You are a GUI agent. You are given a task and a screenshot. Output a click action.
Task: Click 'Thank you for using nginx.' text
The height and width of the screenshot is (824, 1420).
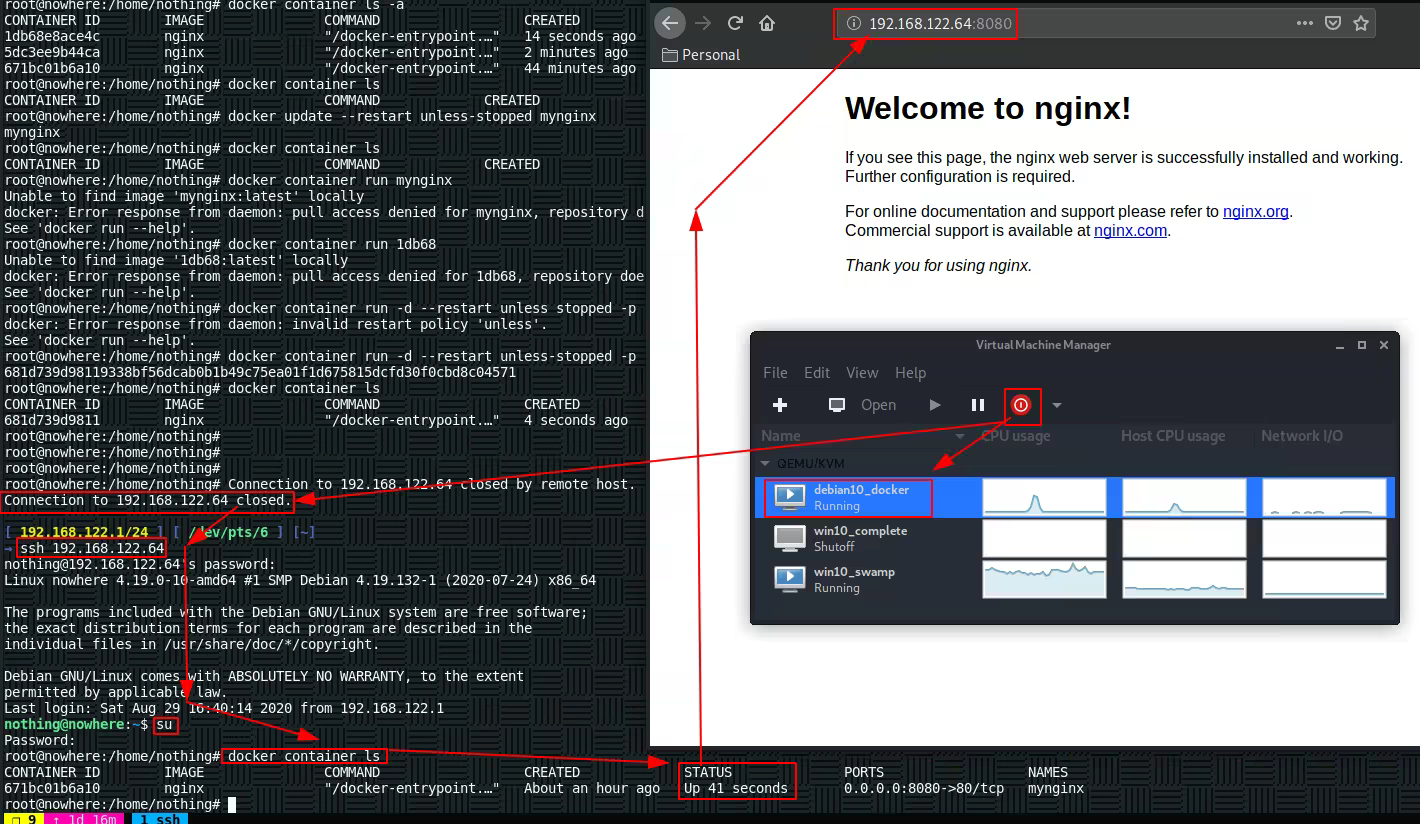(938, 266)
